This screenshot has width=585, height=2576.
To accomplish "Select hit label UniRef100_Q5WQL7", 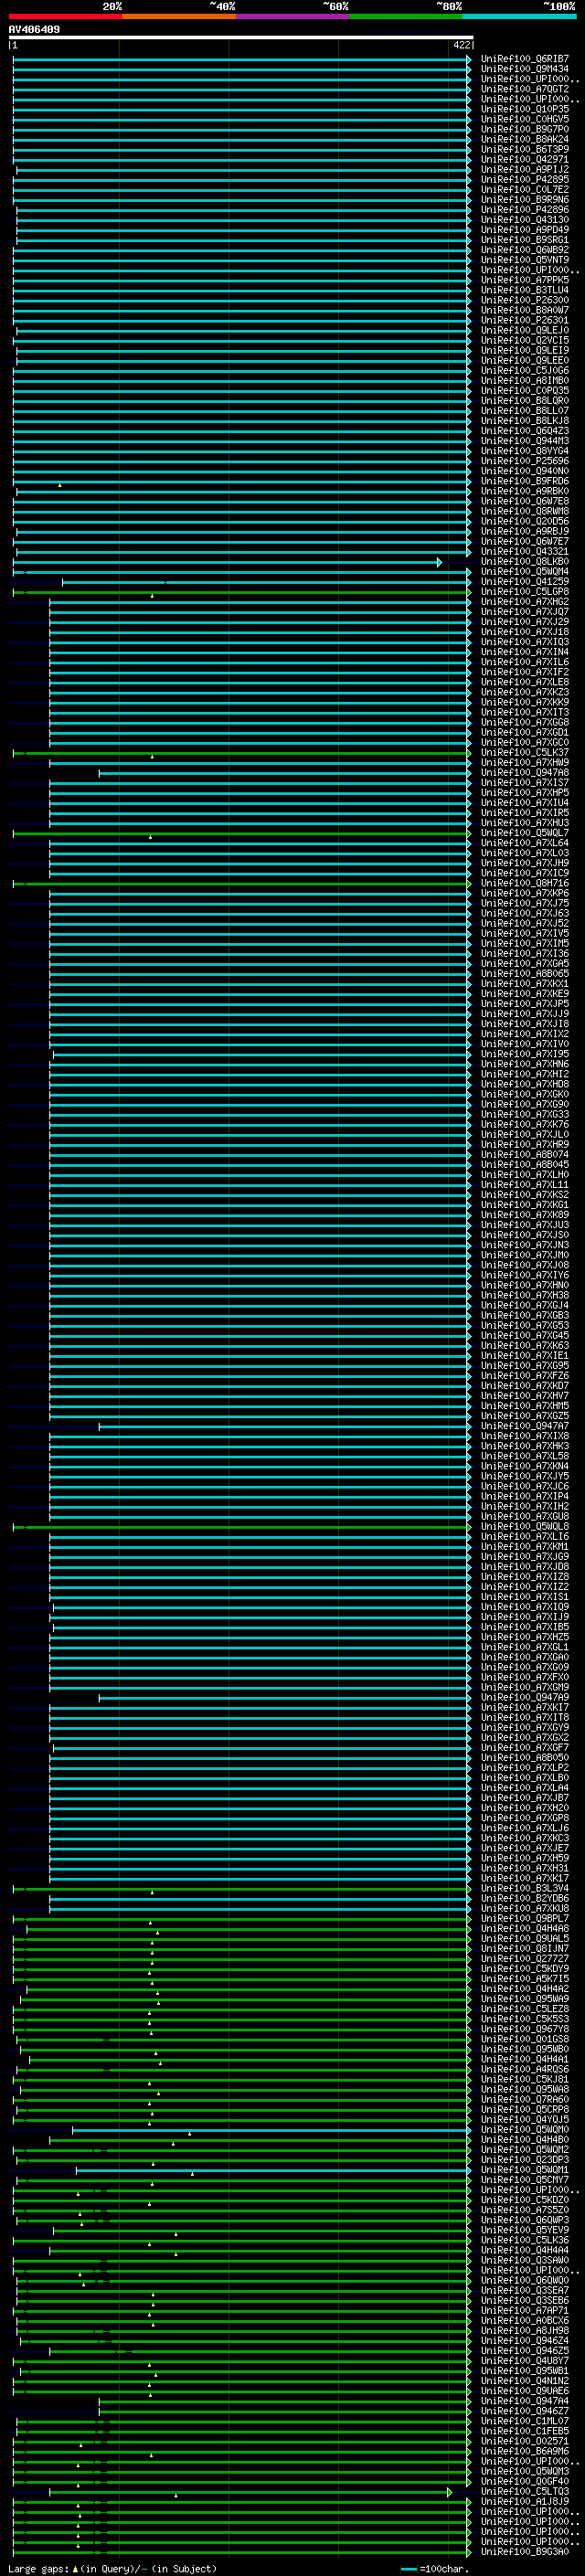I will click(525, 832).
